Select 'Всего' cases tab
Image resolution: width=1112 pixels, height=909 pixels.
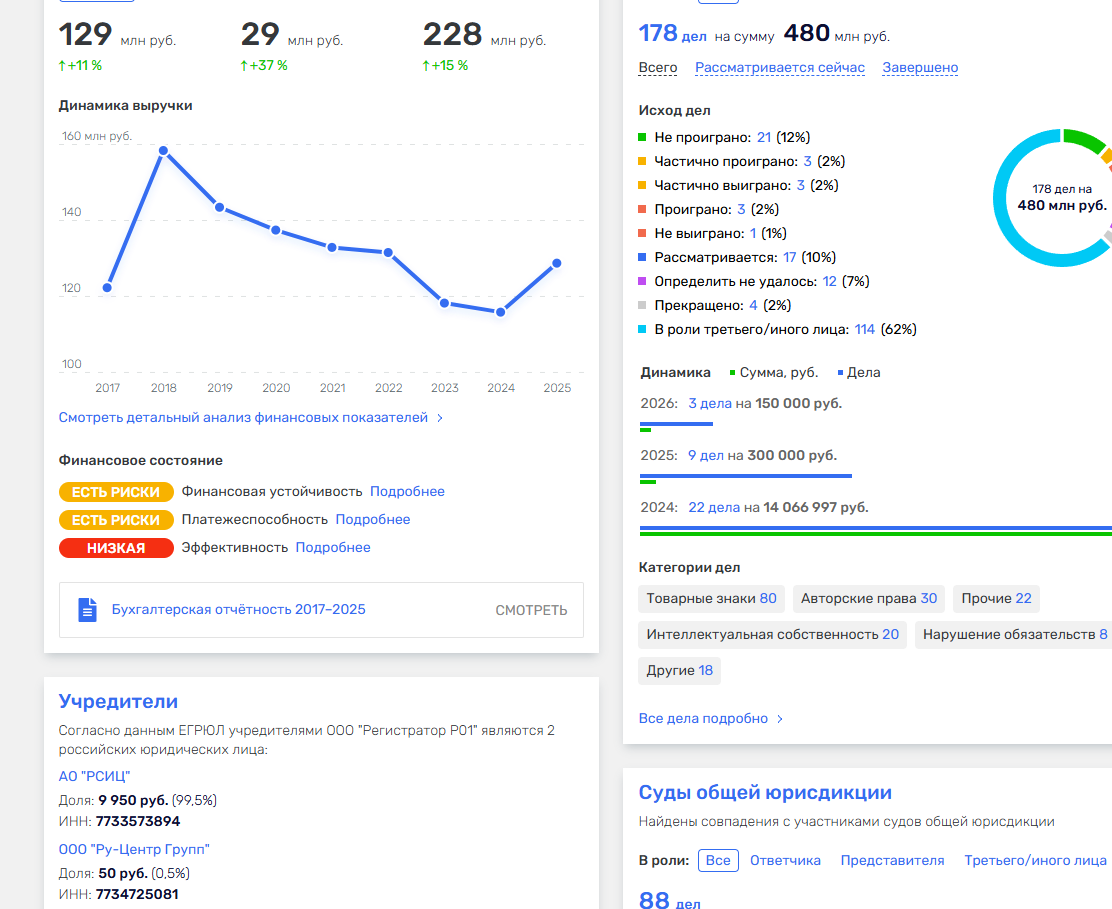657,68
